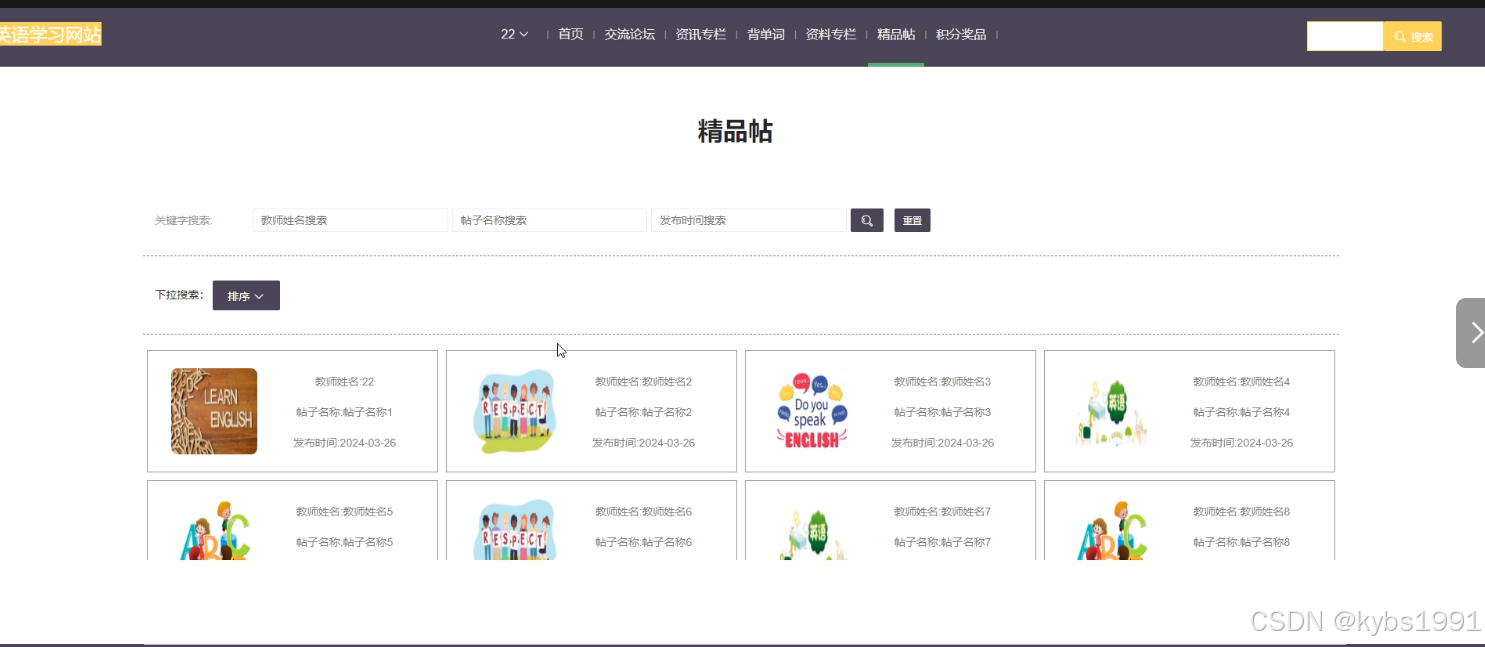Click the 精品帖 page heading

pos(735,131)
